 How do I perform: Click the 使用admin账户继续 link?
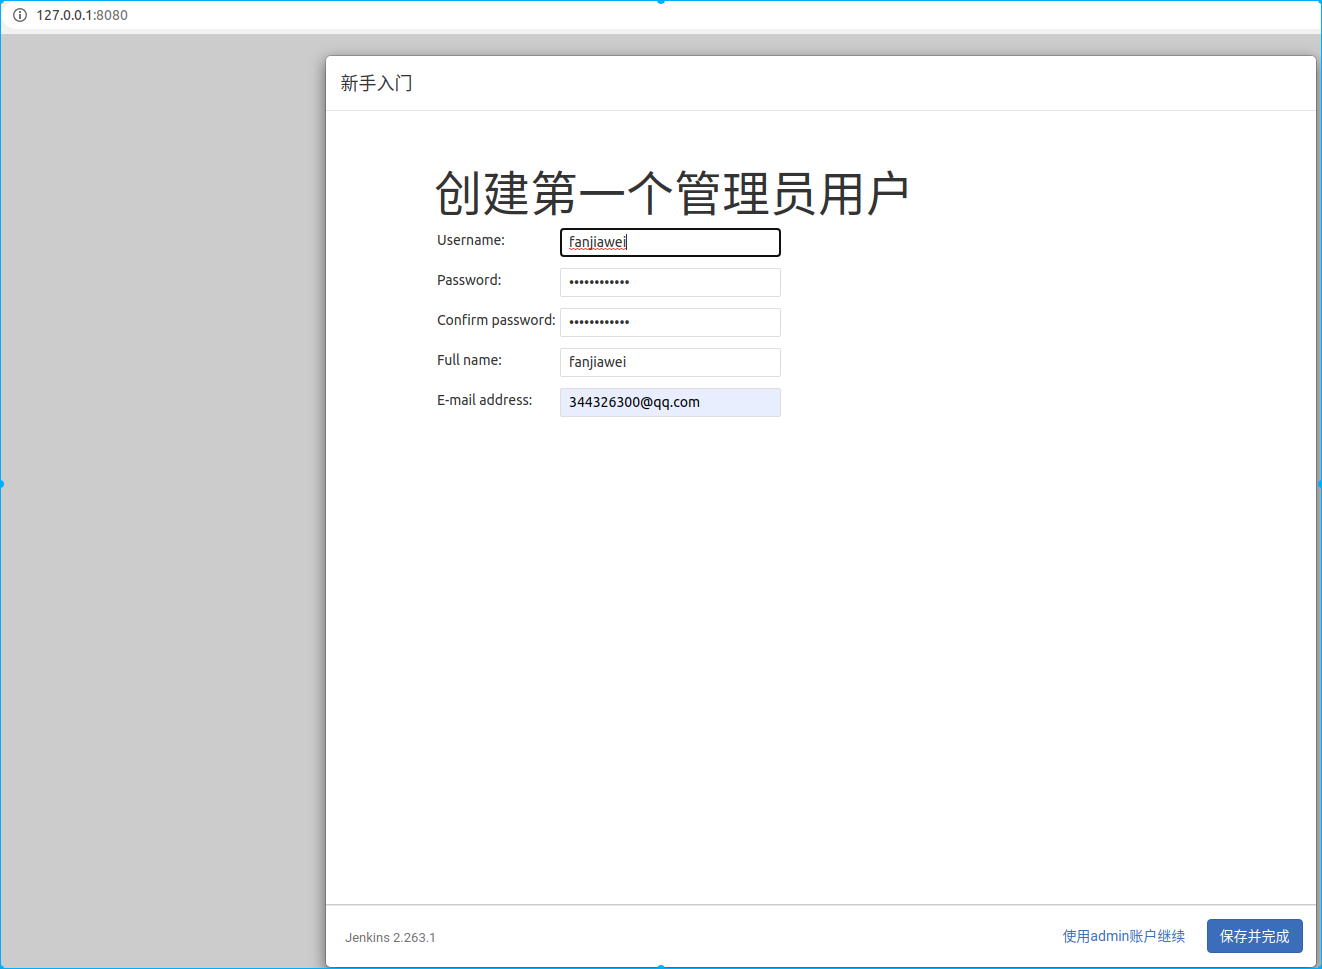tap(1123, 936)
